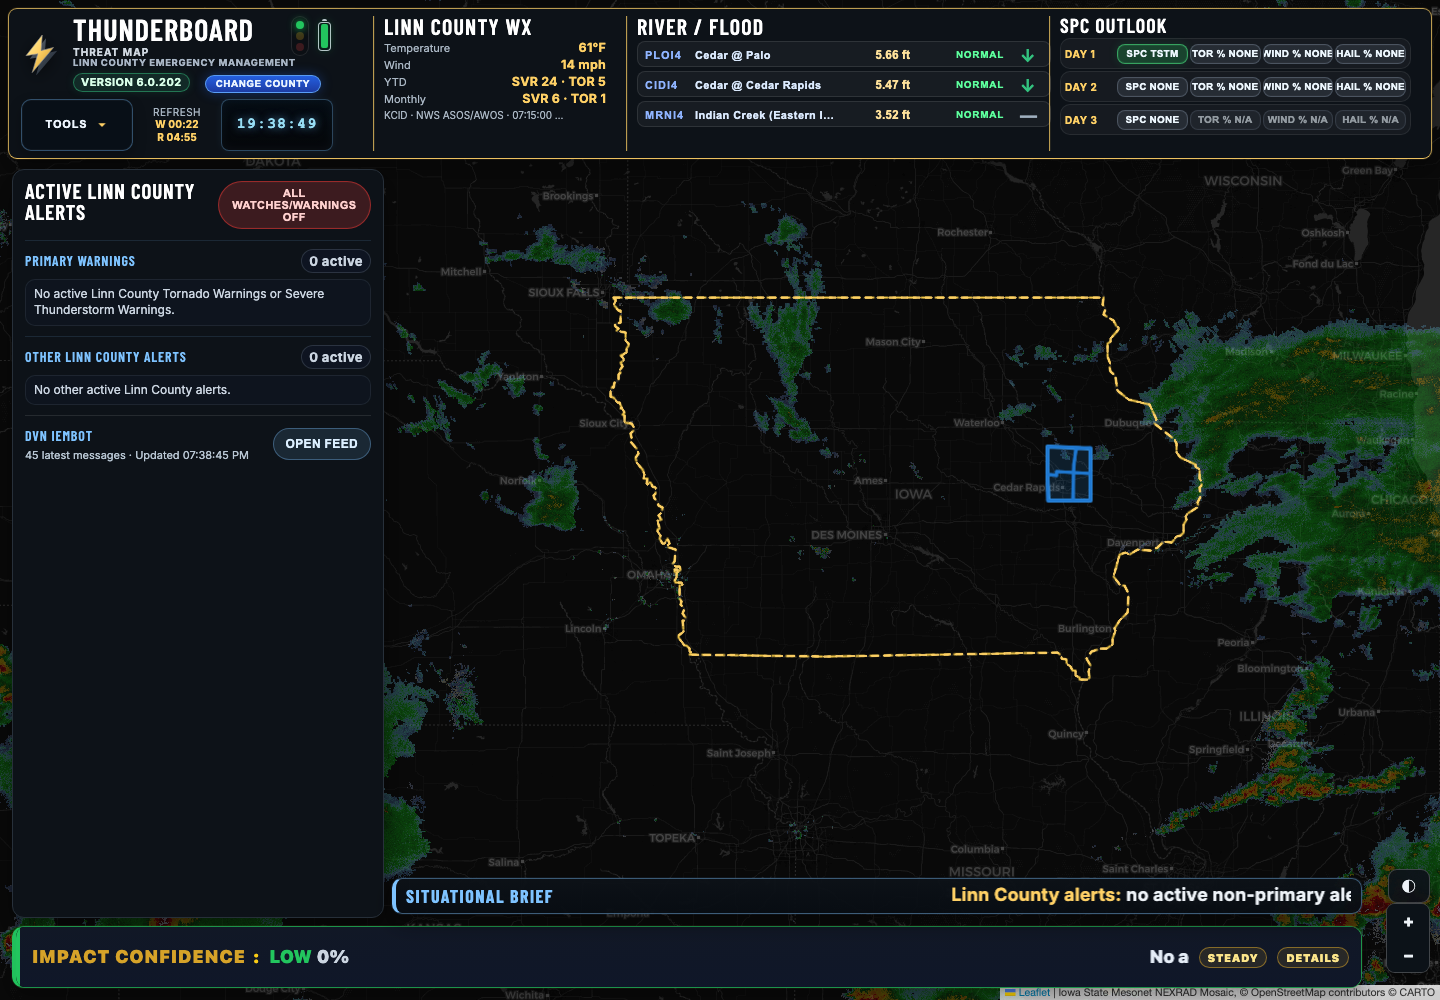Click YTD SVR 24 · TOR 5 value
This screenshot has width=1440, height=1000.
tap(559, 81)
